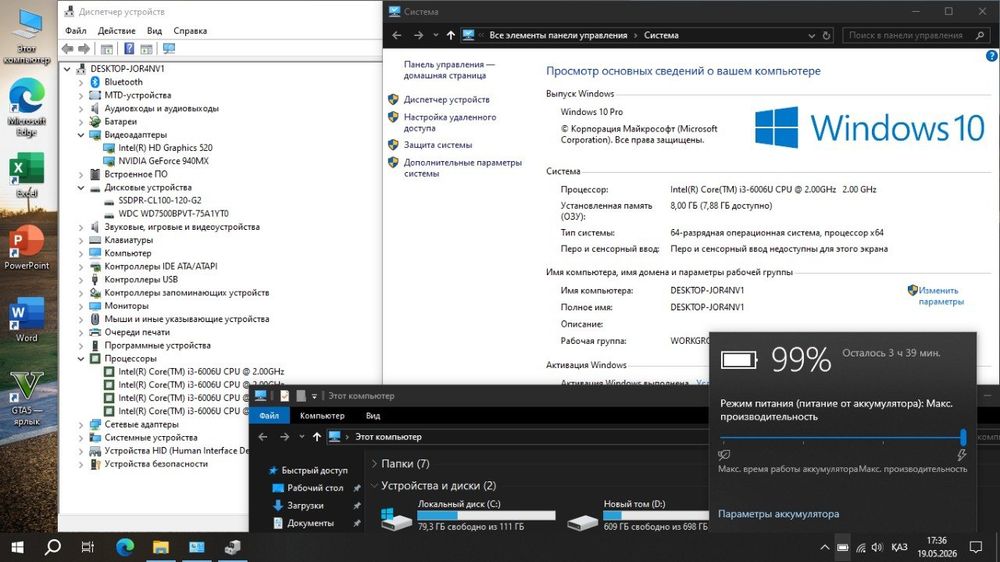Collapse DESKTOP-JOR4NV1 root node

click(x=67, y=69)
